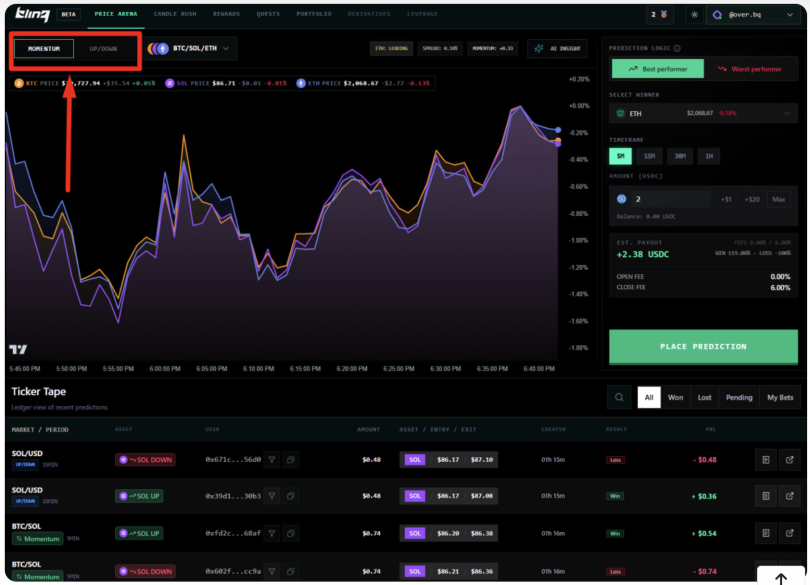Screen dimensions: 810x585
Task: Filter ticker tape by the Won tab
Action: point(675,397)
